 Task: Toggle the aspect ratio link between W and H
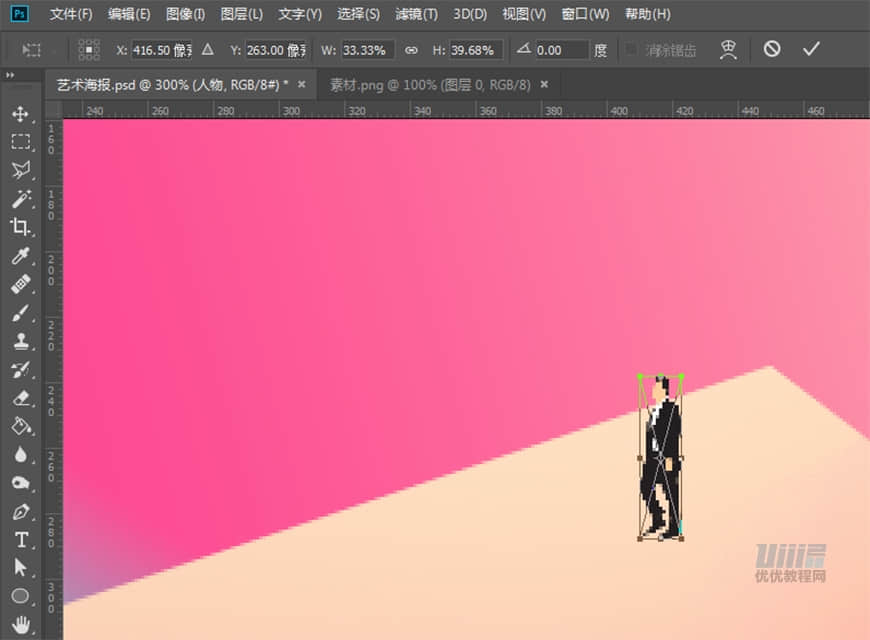click(x=411, y=50)
